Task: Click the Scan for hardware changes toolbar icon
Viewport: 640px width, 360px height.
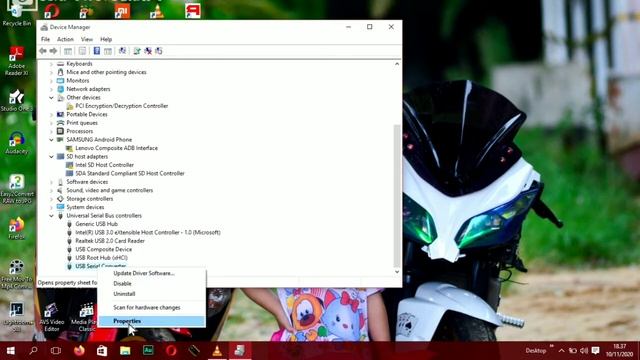Action: point(122,51)
